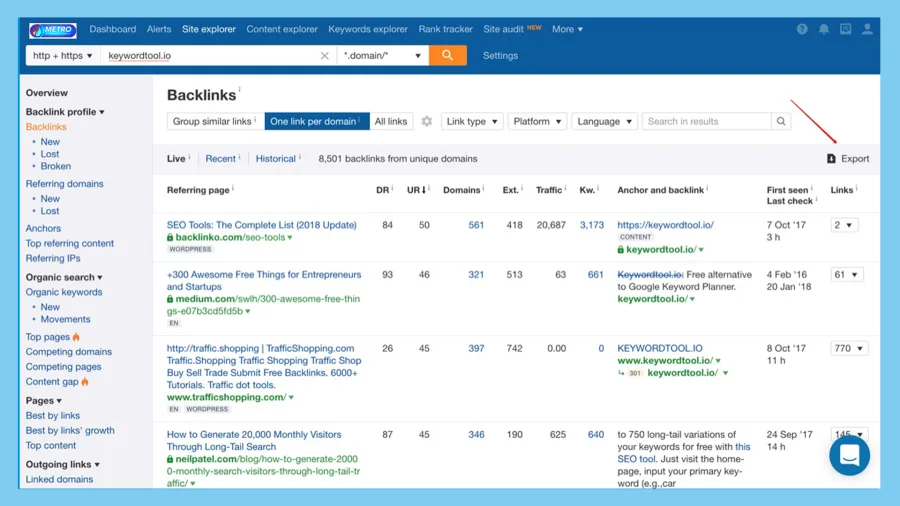Expand backlinko.com/seo-tools URL dropdown arrow

[x=290, y=238]
